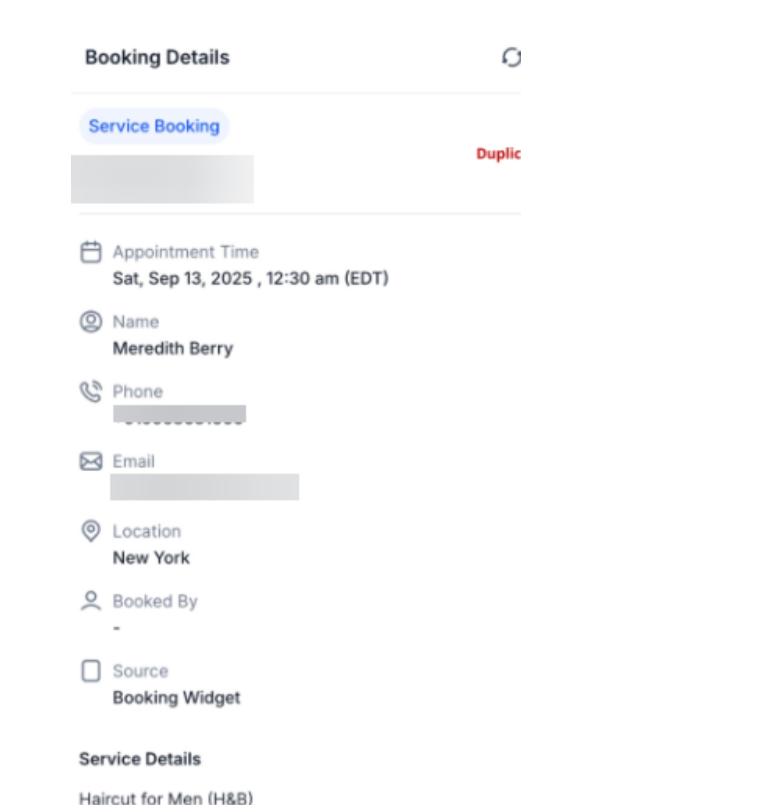Click the phone icon
777x807 pixels.
point(91,392)
